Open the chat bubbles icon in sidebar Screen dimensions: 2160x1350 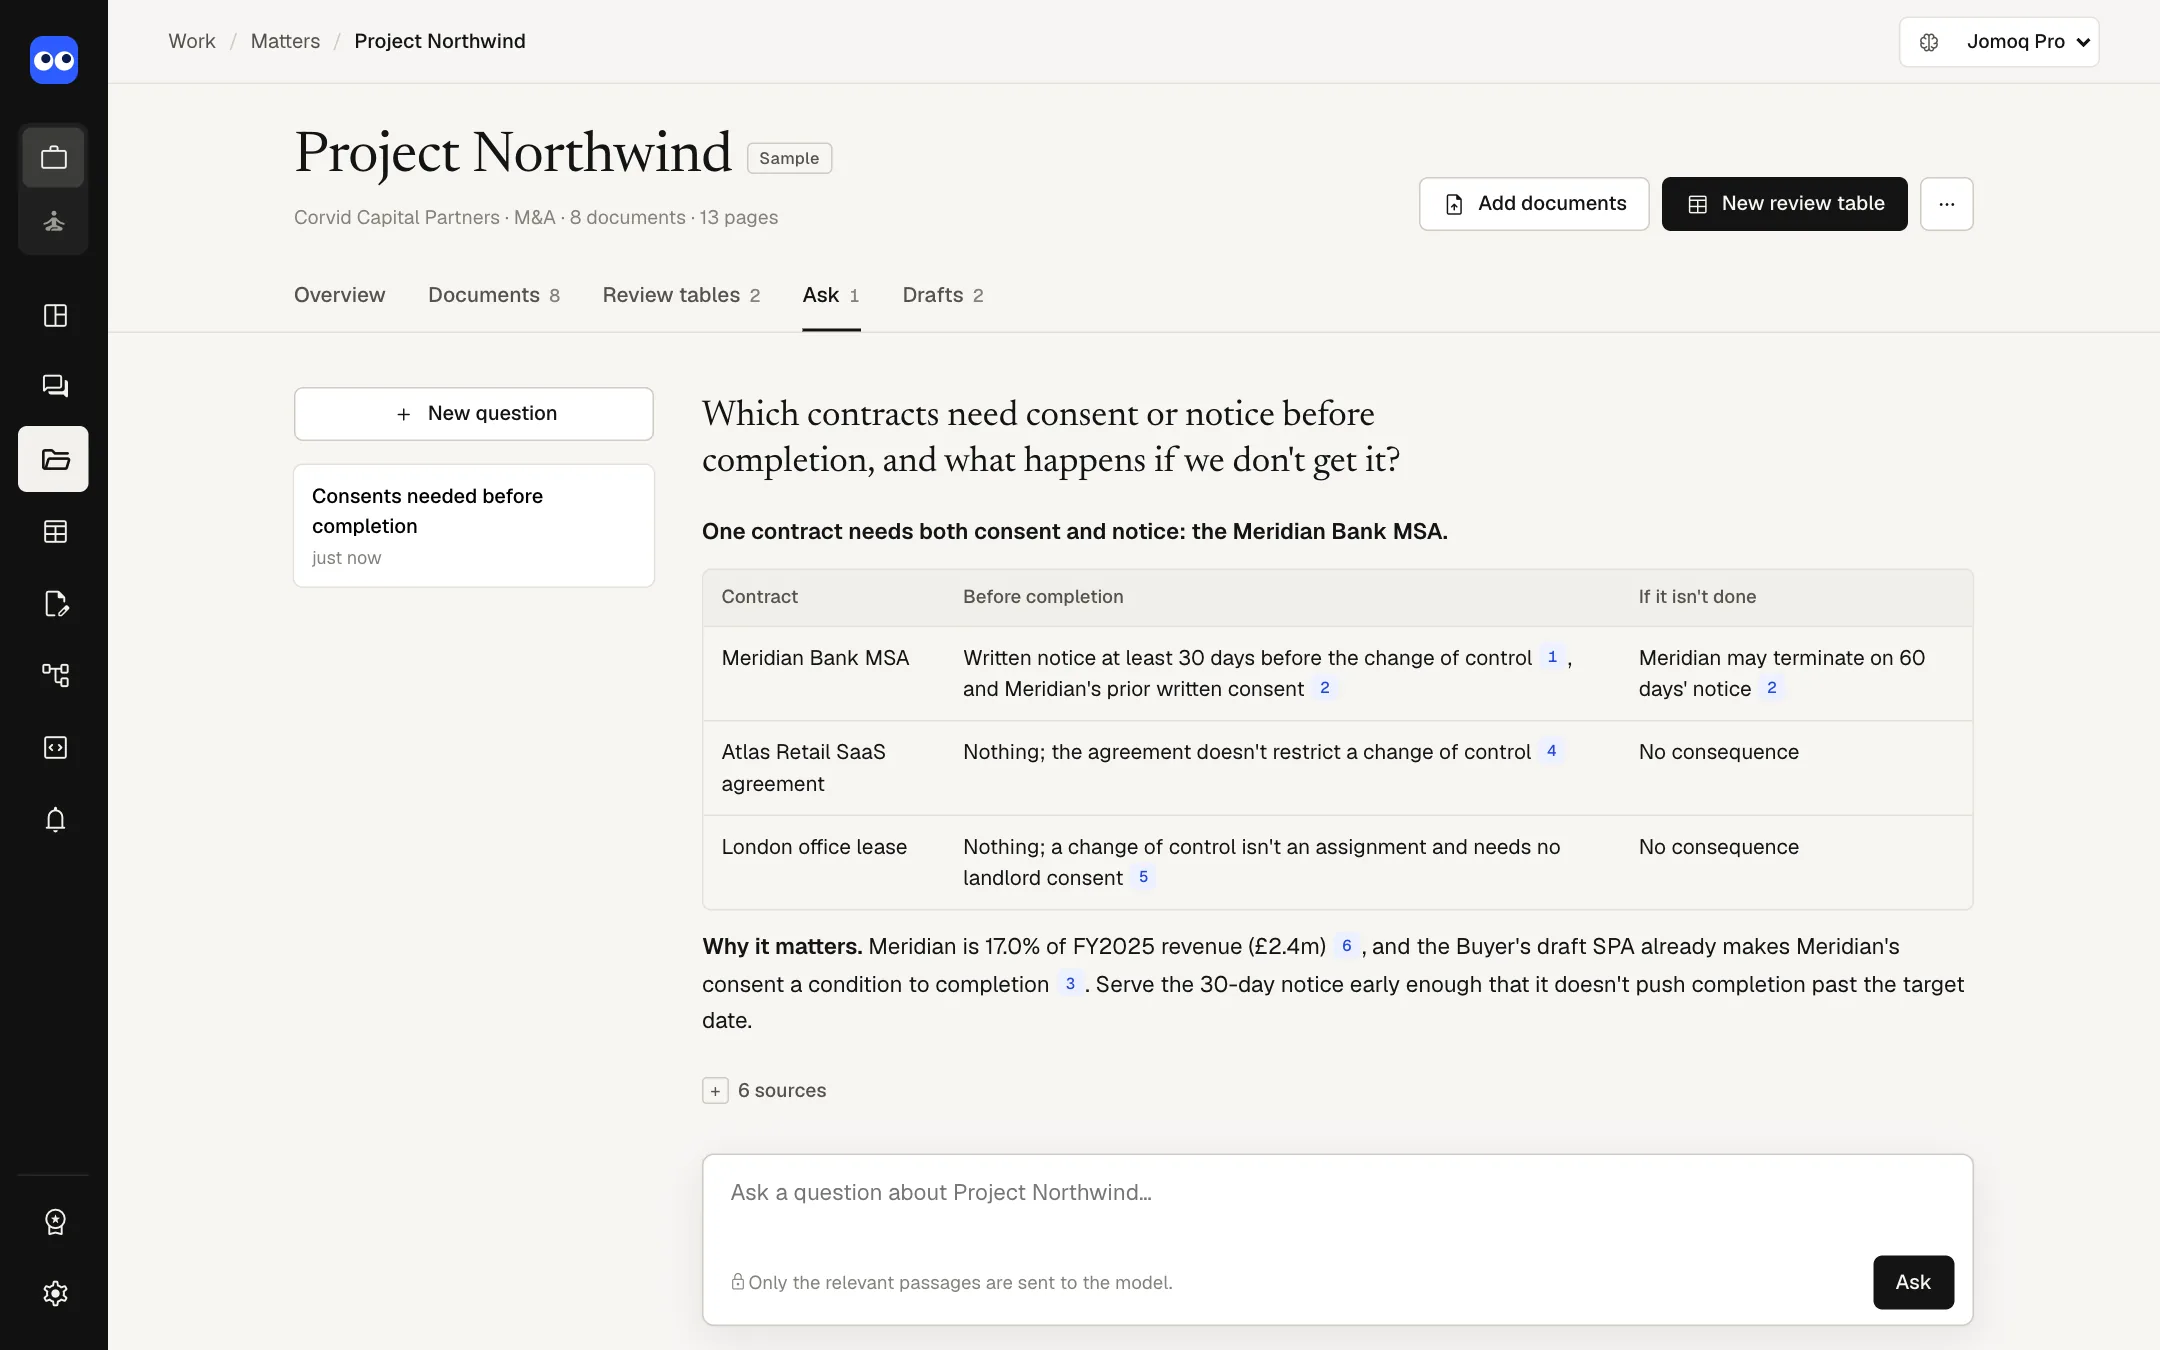[x=55, y=386]
